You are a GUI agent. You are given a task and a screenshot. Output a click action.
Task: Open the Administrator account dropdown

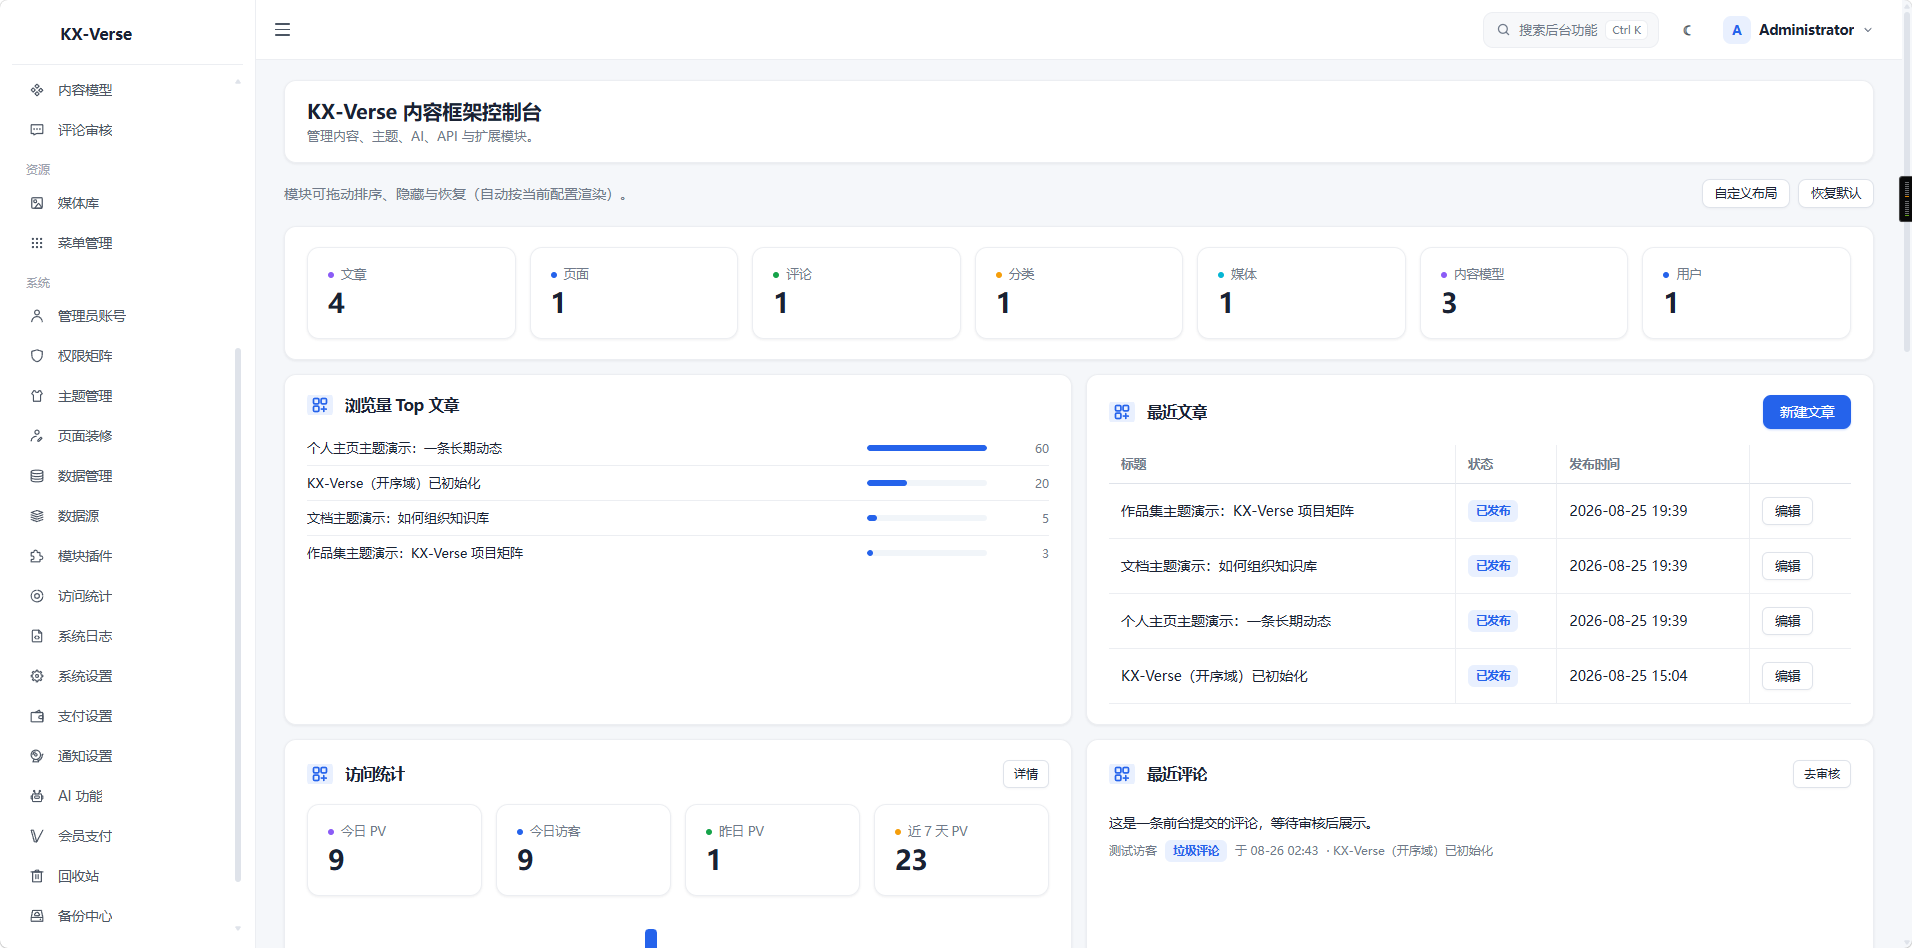tap(1799, 30)
